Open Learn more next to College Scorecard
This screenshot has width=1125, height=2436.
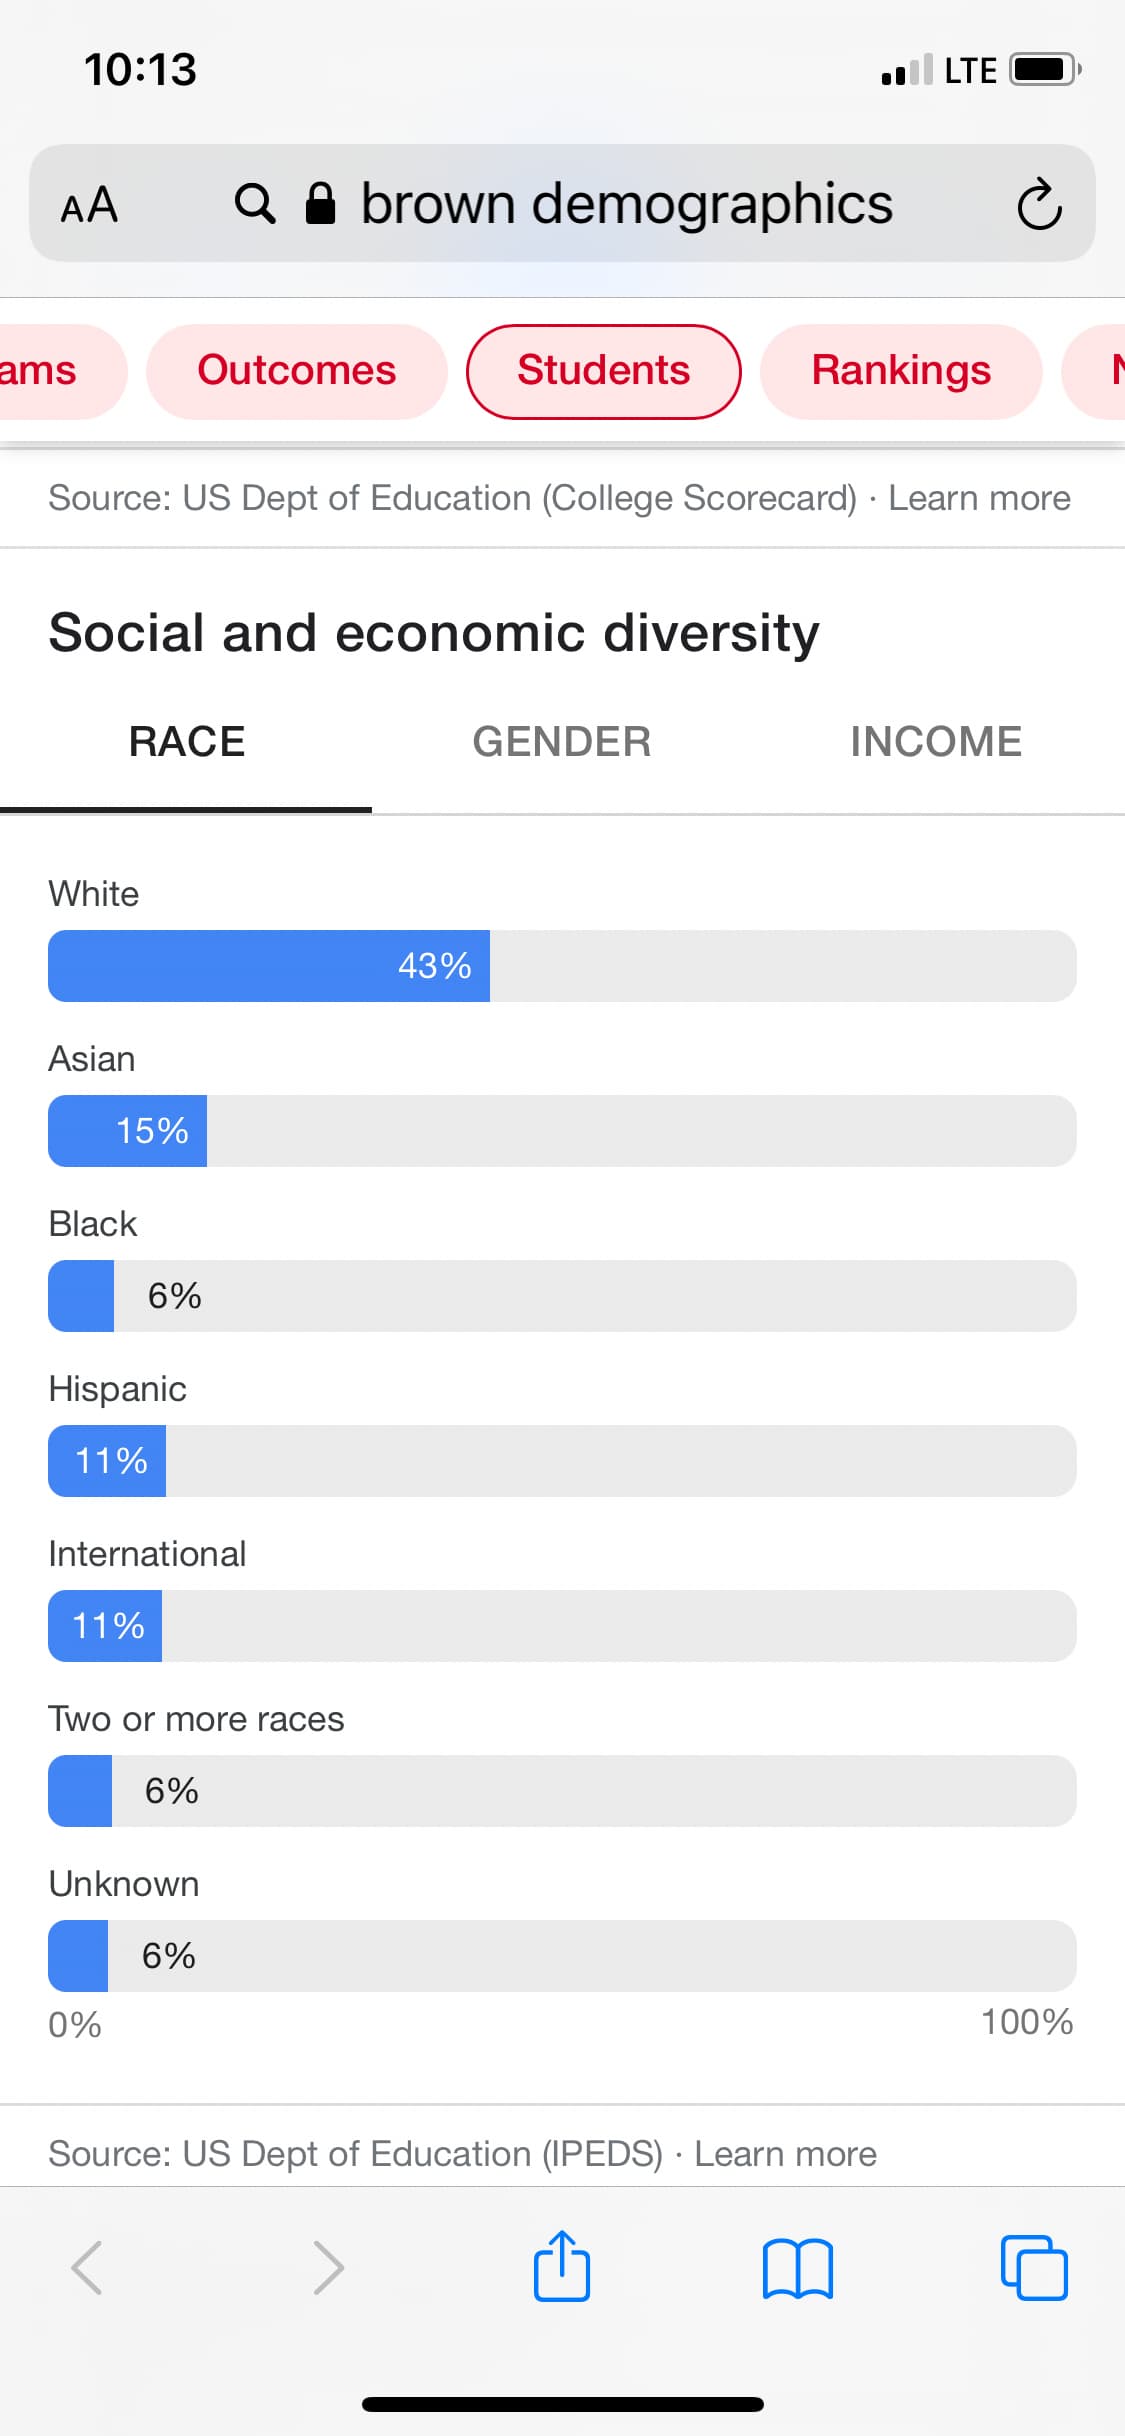point(979,498)
